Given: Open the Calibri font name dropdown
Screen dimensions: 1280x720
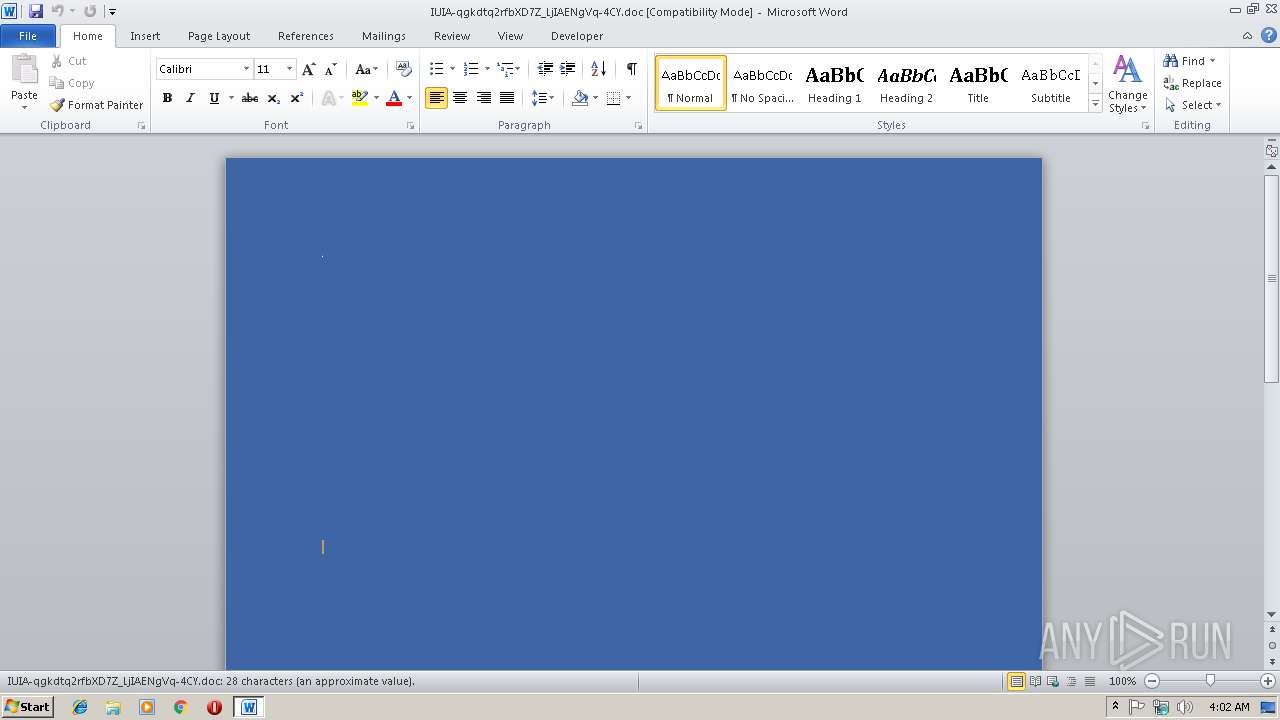Looking at the screenshot, I should pos(246,69).
